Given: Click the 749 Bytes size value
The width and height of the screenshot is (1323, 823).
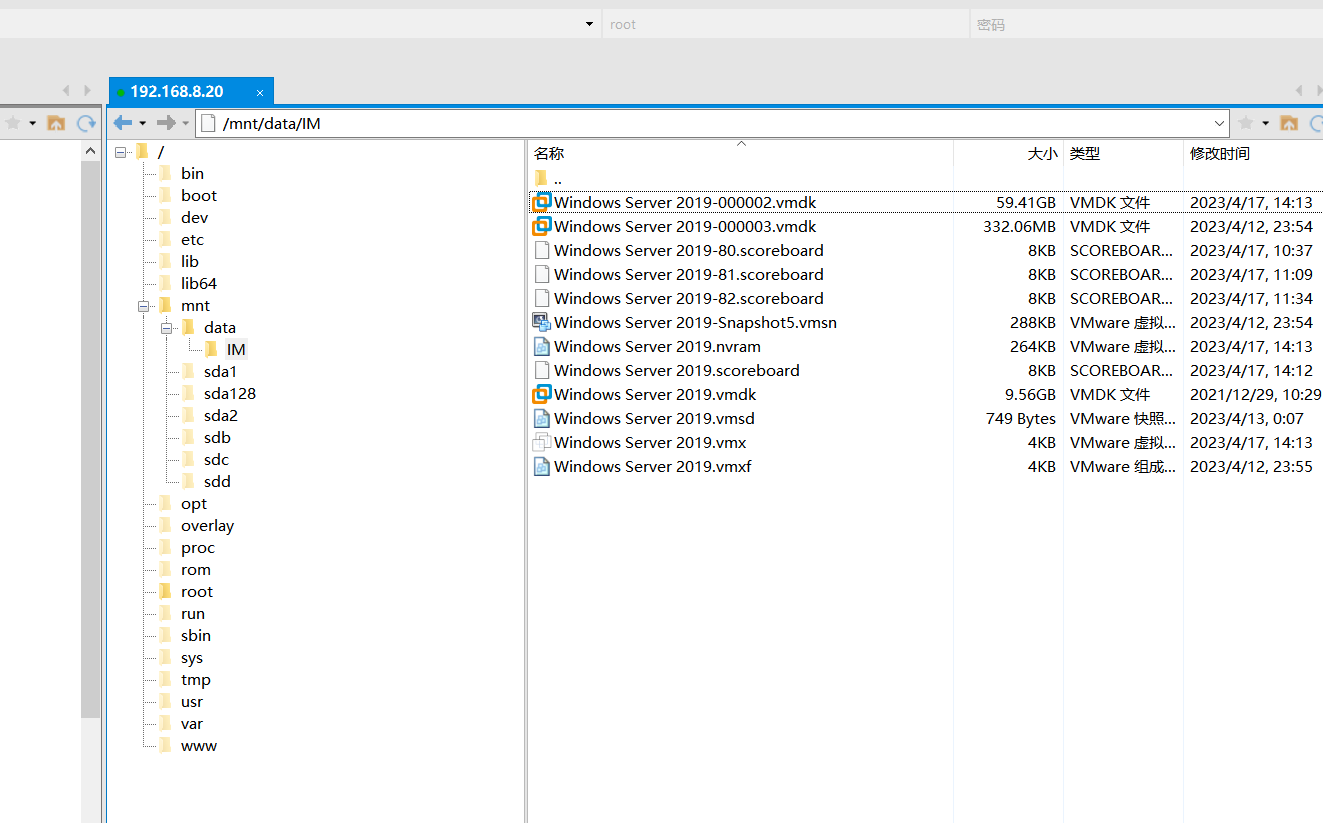Looking at the screenshot, I should [1021, 418].
